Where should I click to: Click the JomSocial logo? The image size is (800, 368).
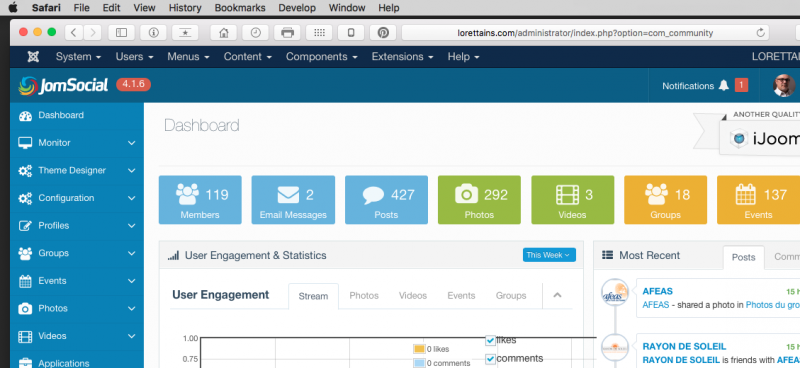[x=63, y=85]
